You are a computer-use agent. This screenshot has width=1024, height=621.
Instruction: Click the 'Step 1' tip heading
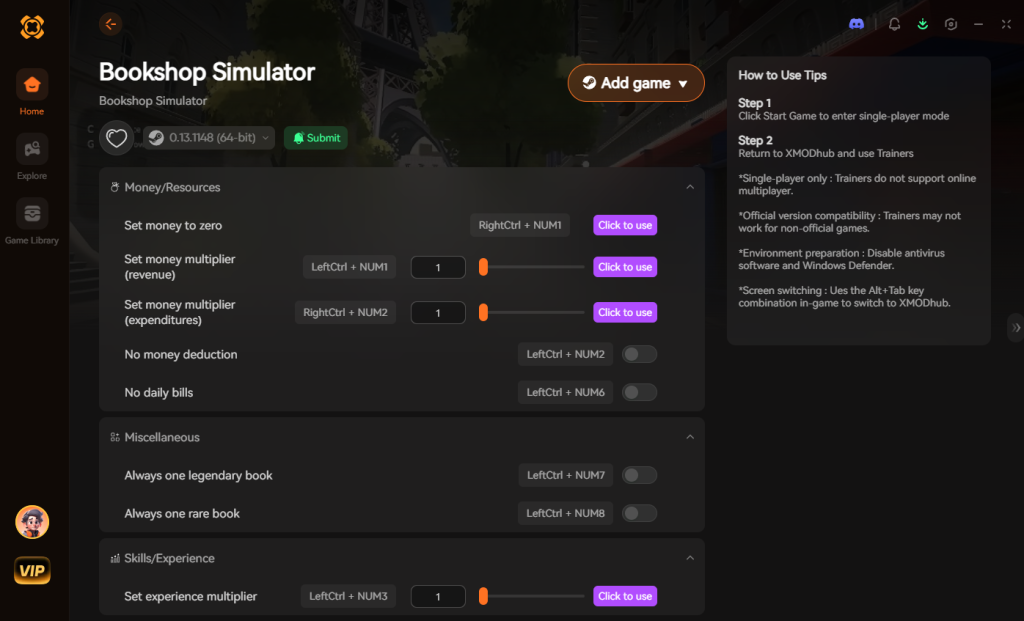pos(755,103)
